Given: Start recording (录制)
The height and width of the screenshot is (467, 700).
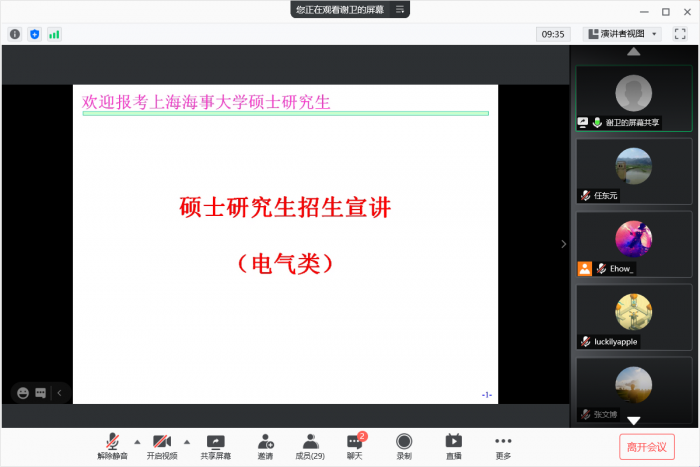Looking at the screenshot, I should point(404,446).
